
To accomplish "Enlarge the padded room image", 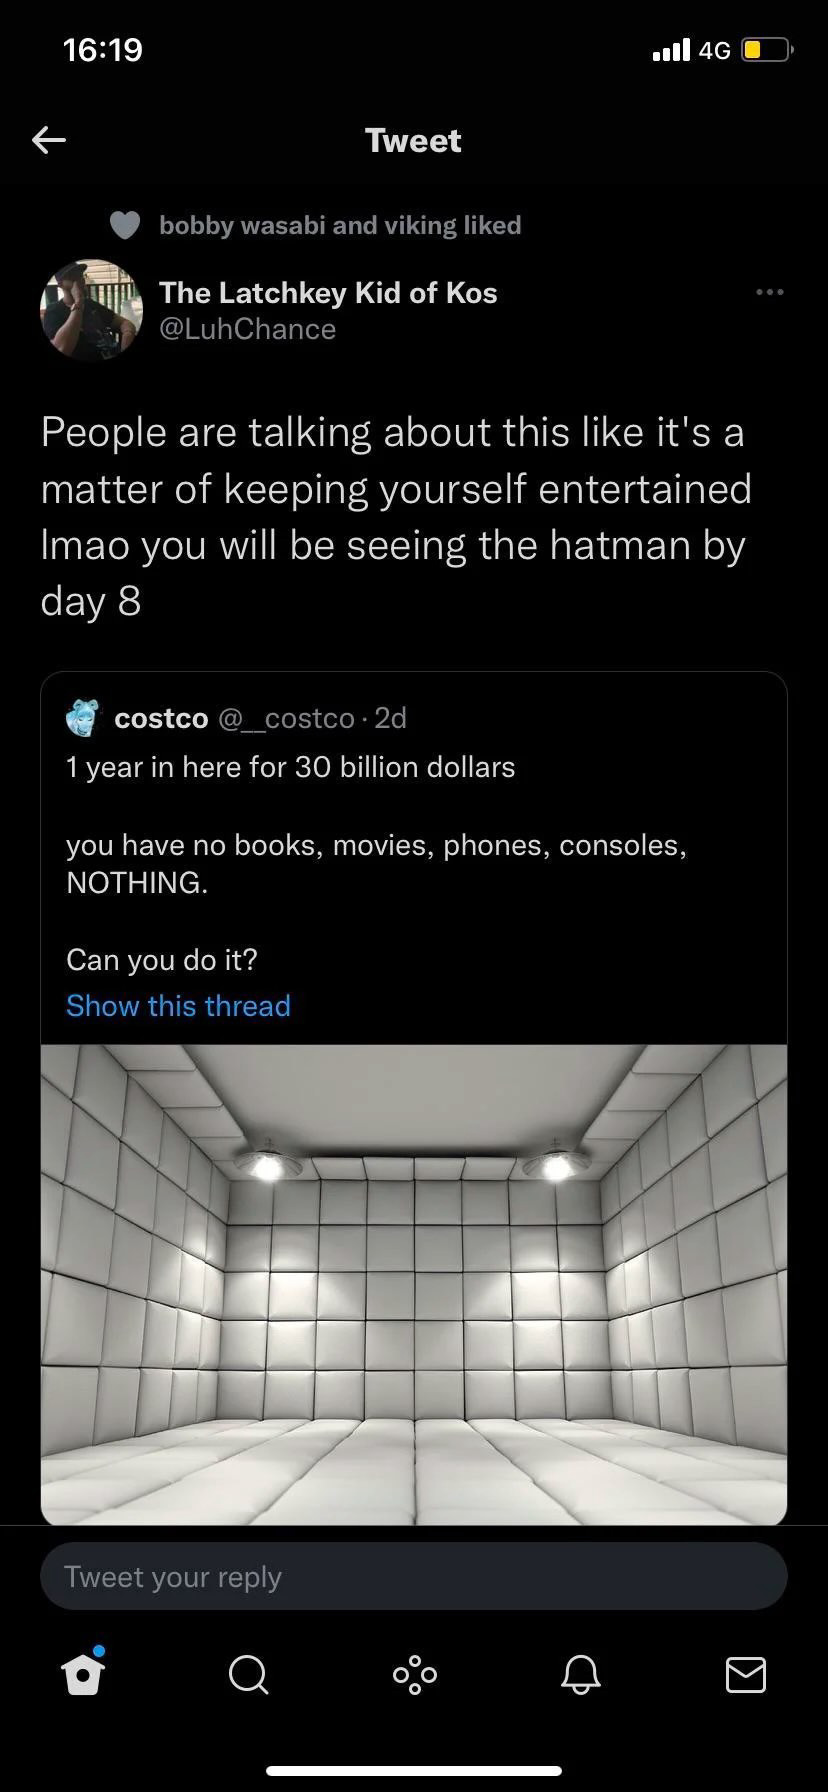I will coord(414,1285).
